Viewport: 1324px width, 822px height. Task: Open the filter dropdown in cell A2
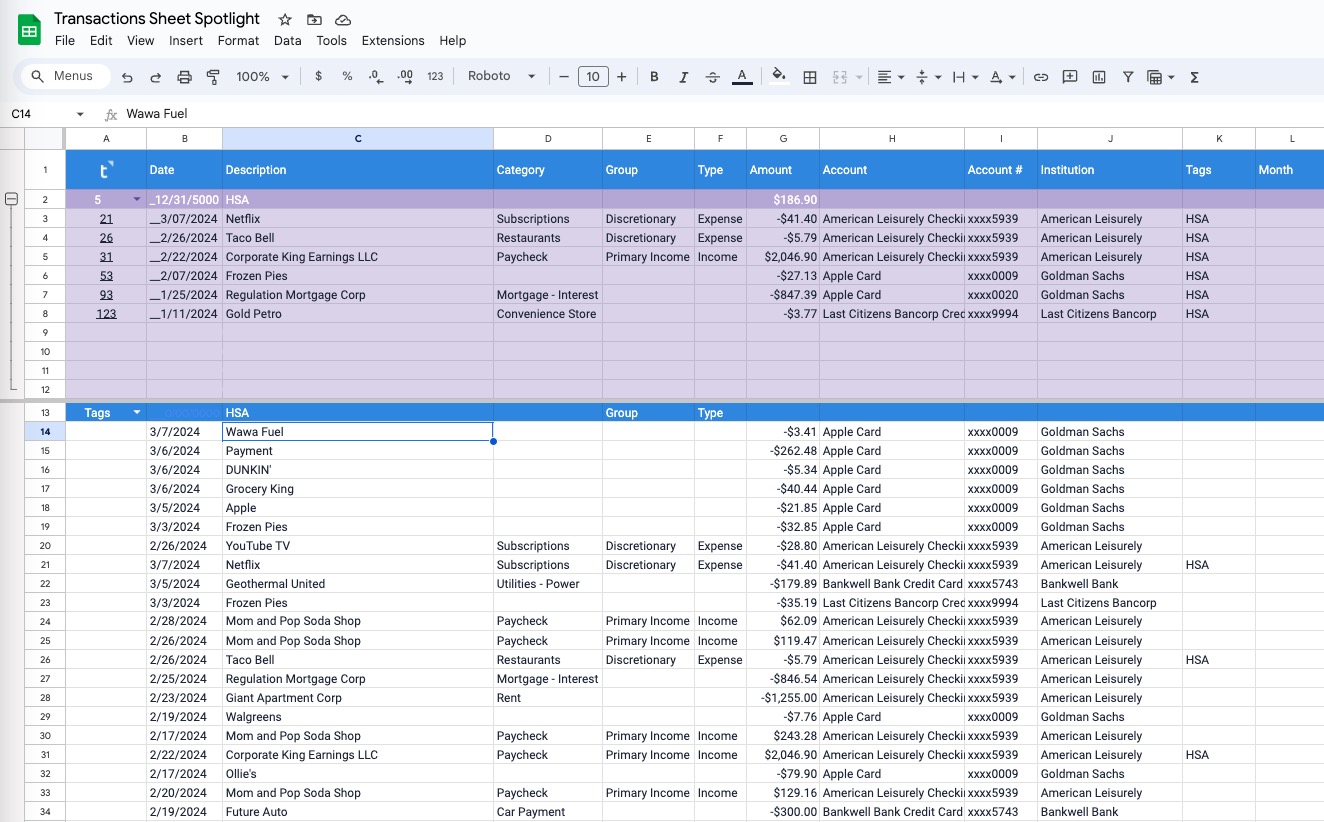click(137, 199)
